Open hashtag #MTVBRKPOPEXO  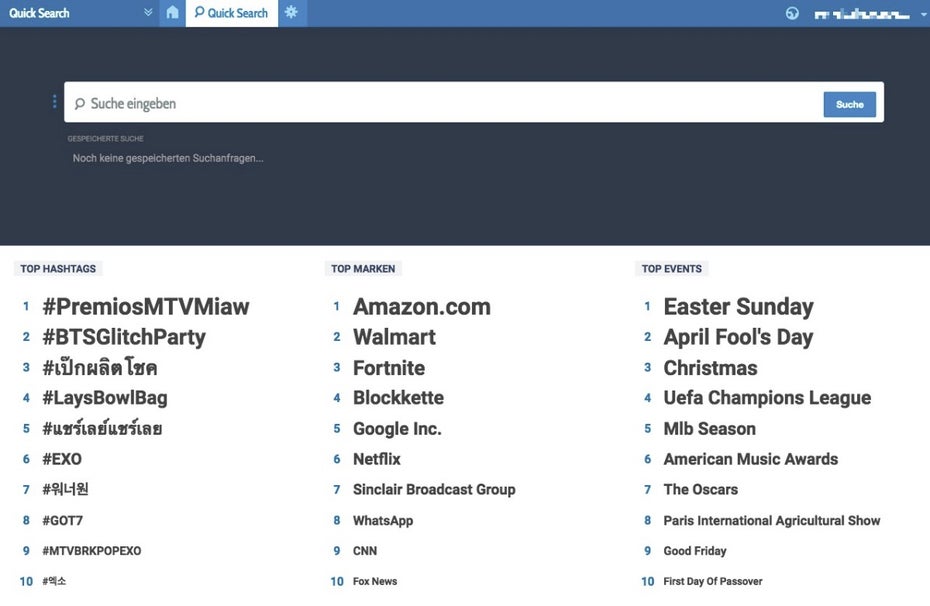pyautogui.click(x=91, y=551)
